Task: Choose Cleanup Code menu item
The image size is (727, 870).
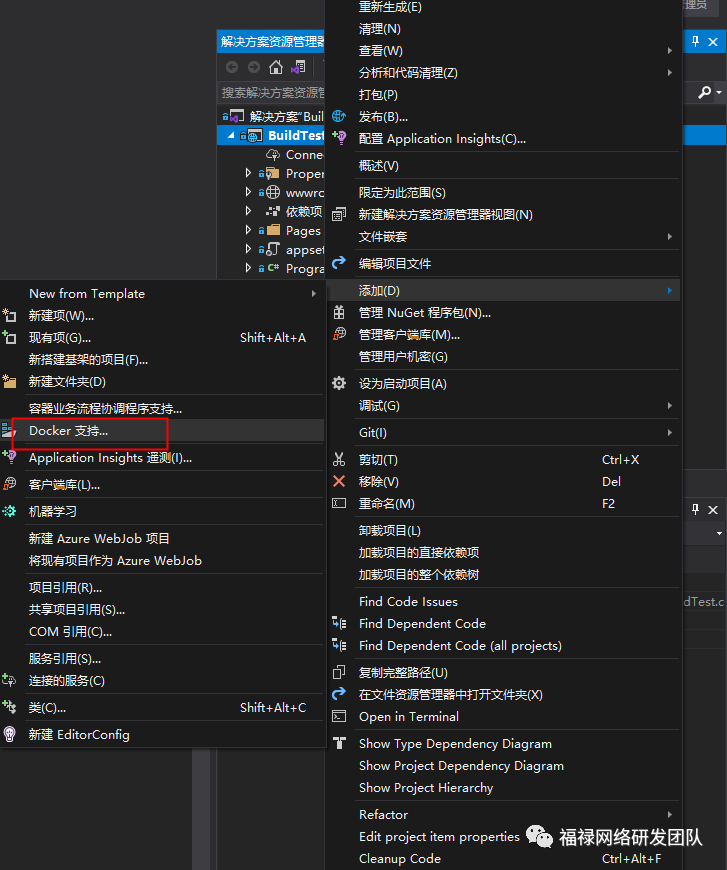Action: click(503, 858)
